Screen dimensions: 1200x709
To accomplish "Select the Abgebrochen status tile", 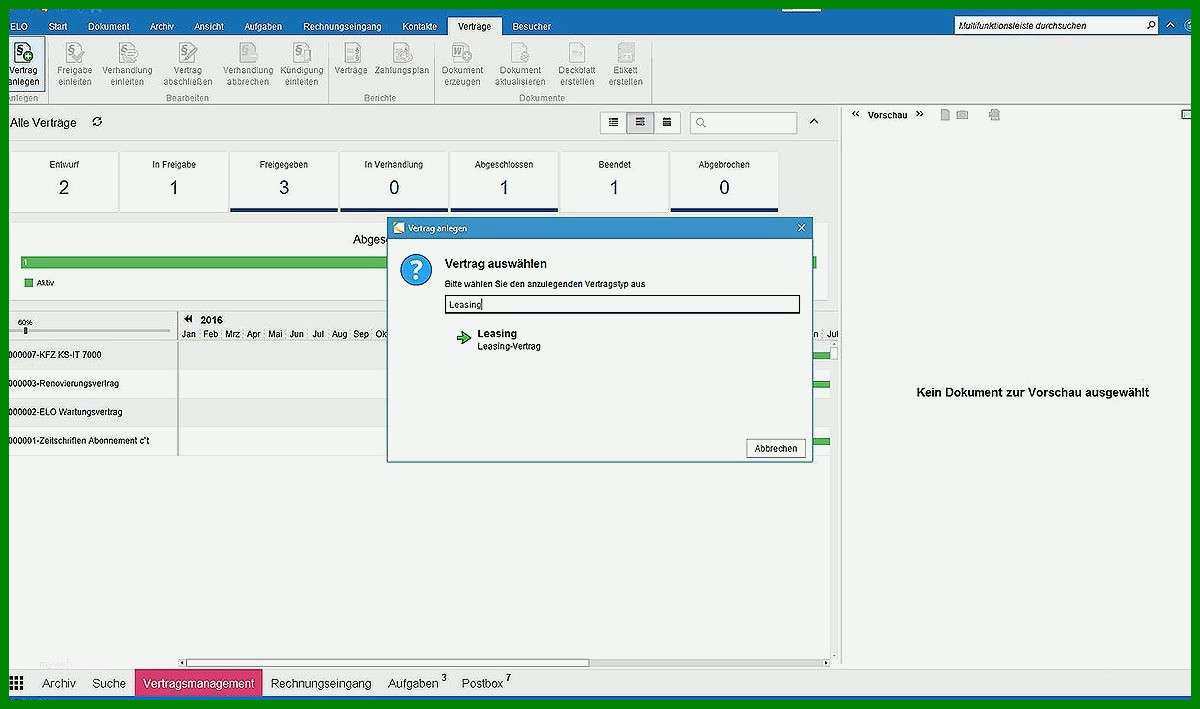I will [724, 181].
